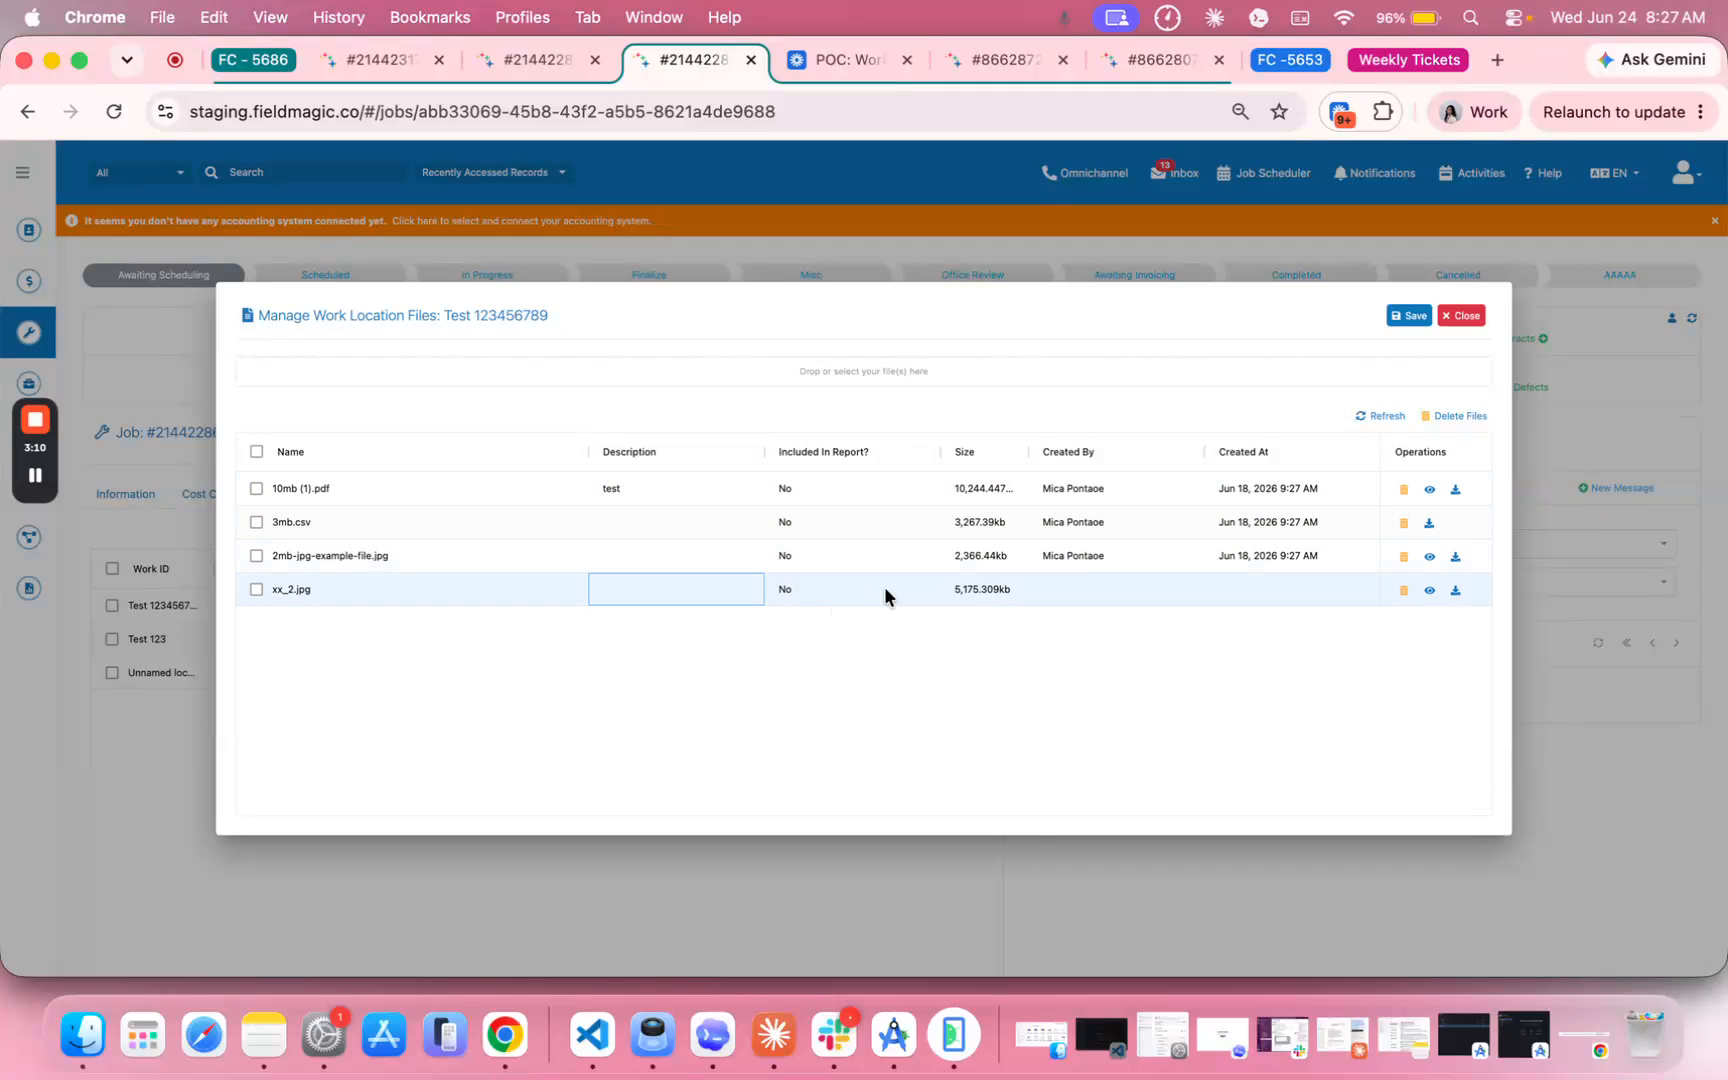Select all files with header checkbox
1728x1080 pixels.
[x=257, y=452]
